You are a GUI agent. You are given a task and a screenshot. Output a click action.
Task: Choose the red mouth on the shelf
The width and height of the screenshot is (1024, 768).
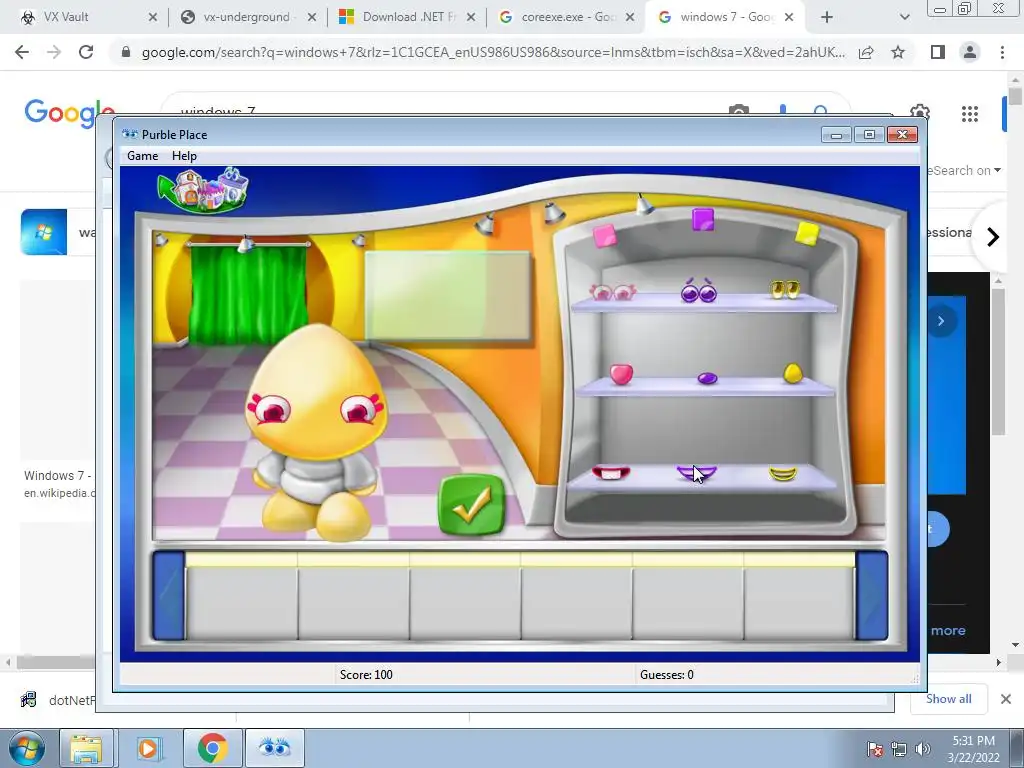pos(611,473)
